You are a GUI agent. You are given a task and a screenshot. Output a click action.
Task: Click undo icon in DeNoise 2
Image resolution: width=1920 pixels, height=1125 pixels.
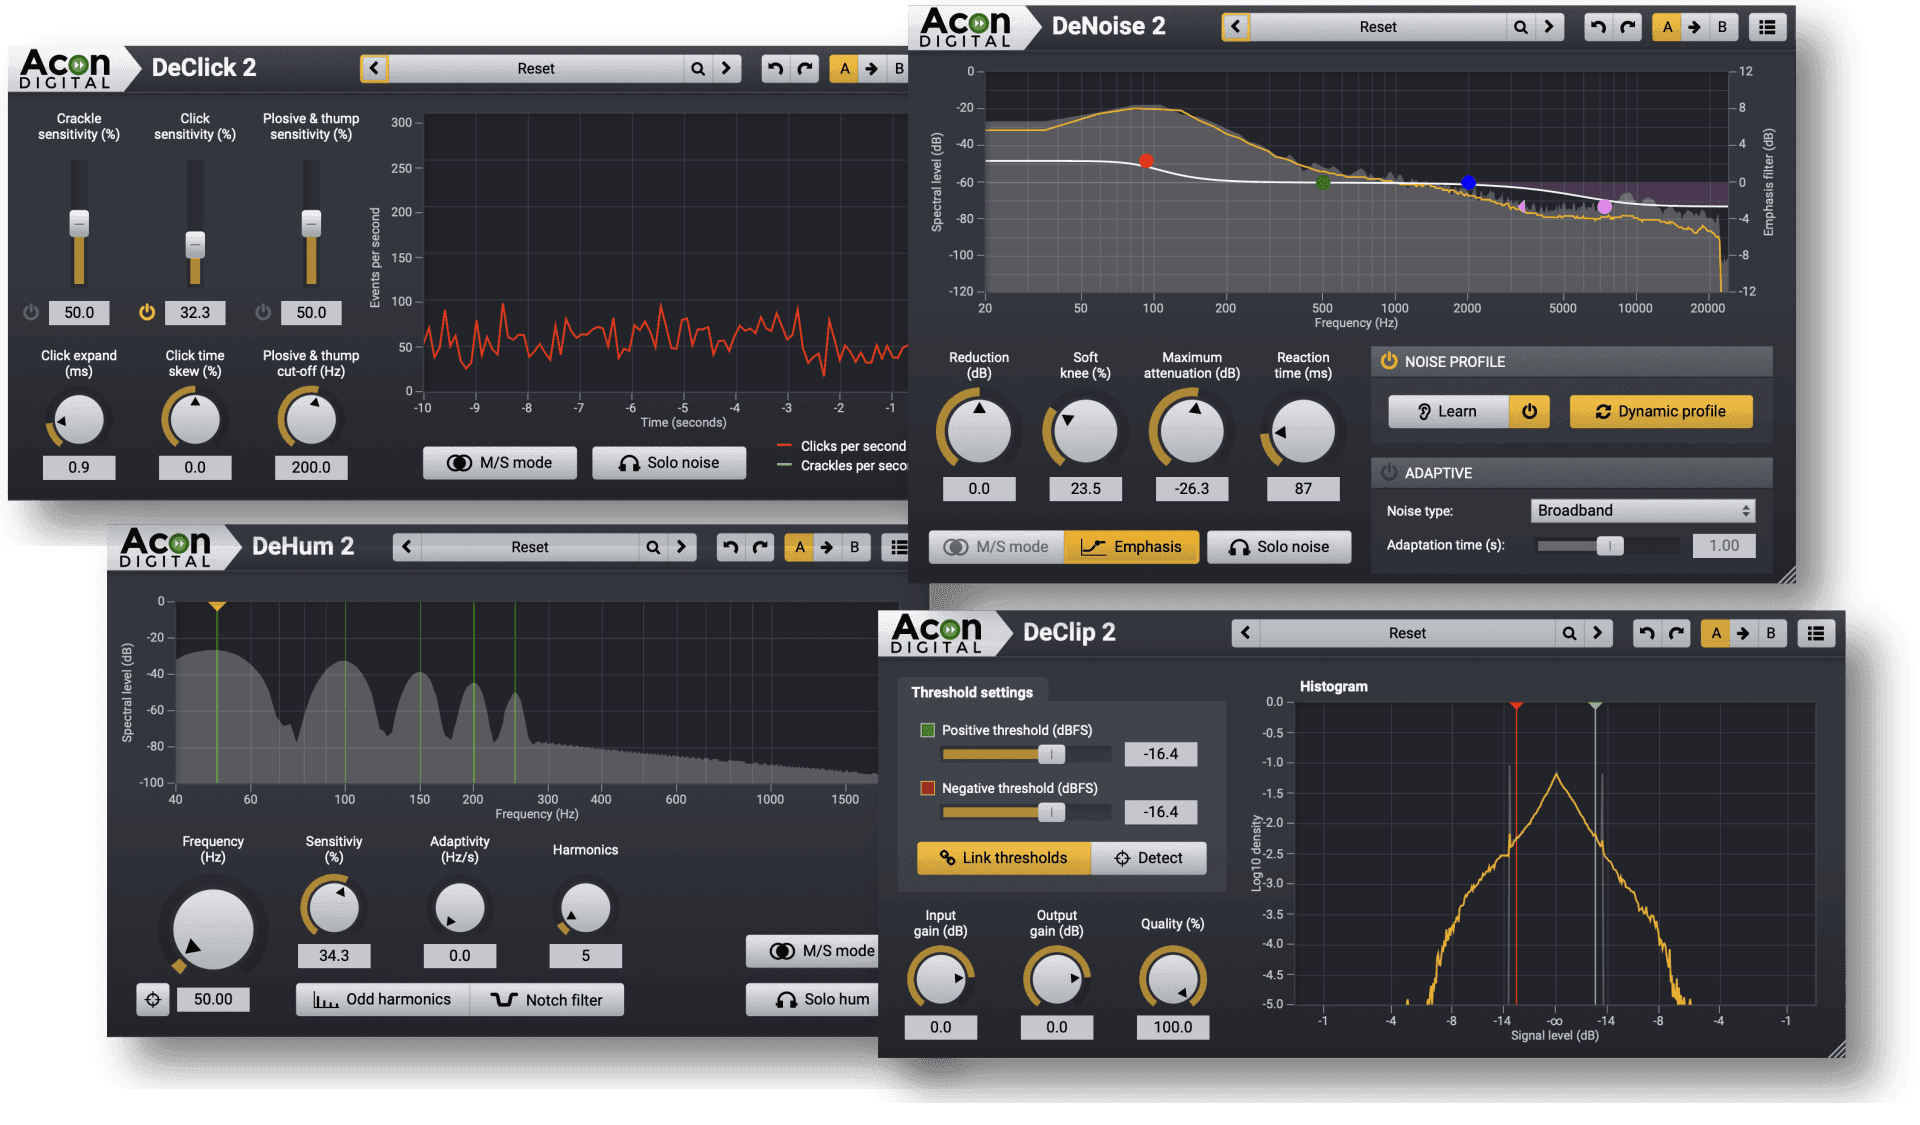1598,27
